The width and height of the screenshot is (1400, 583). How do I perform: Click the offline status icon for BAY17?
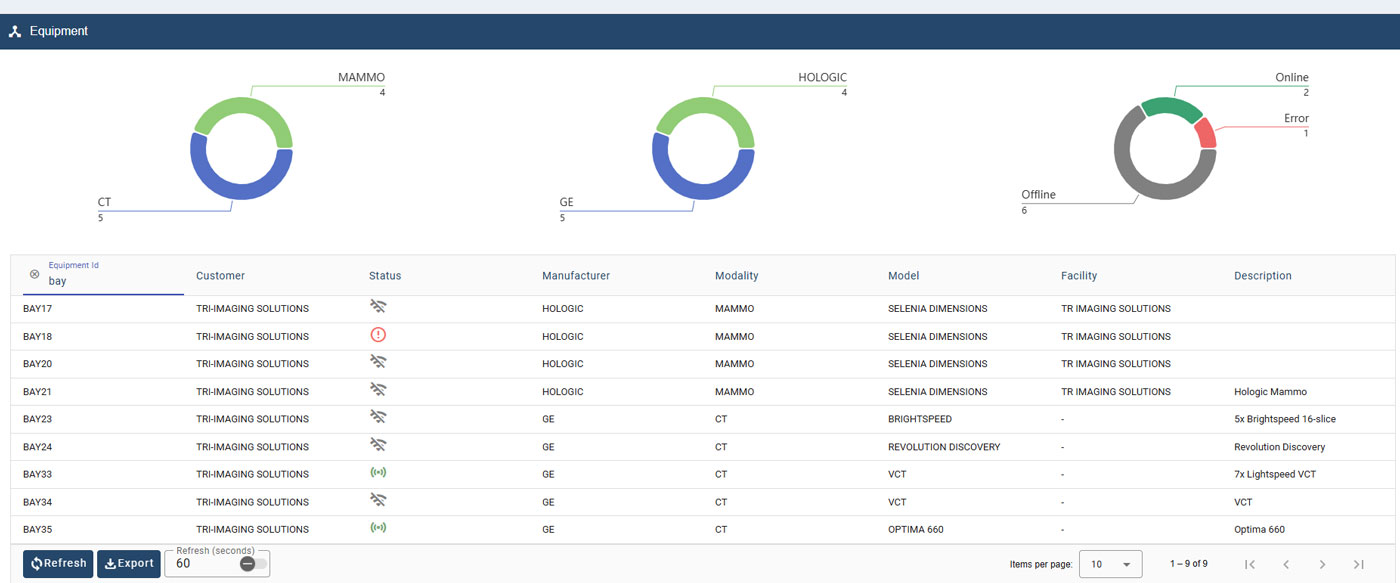coord(377,307)
